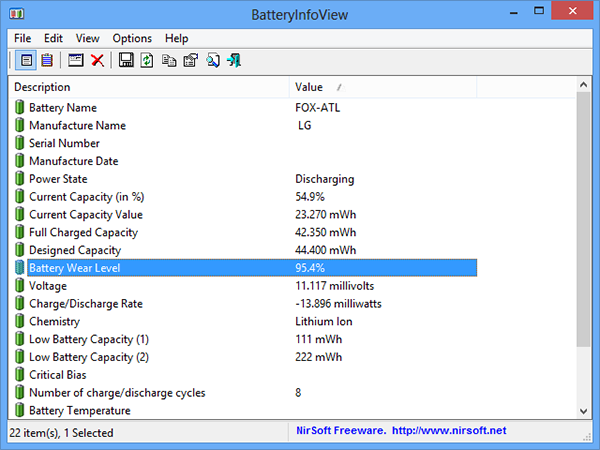Click the battery icon beside Critical Bias
Viewport: 600px width, 450px height.
(20, 375)
